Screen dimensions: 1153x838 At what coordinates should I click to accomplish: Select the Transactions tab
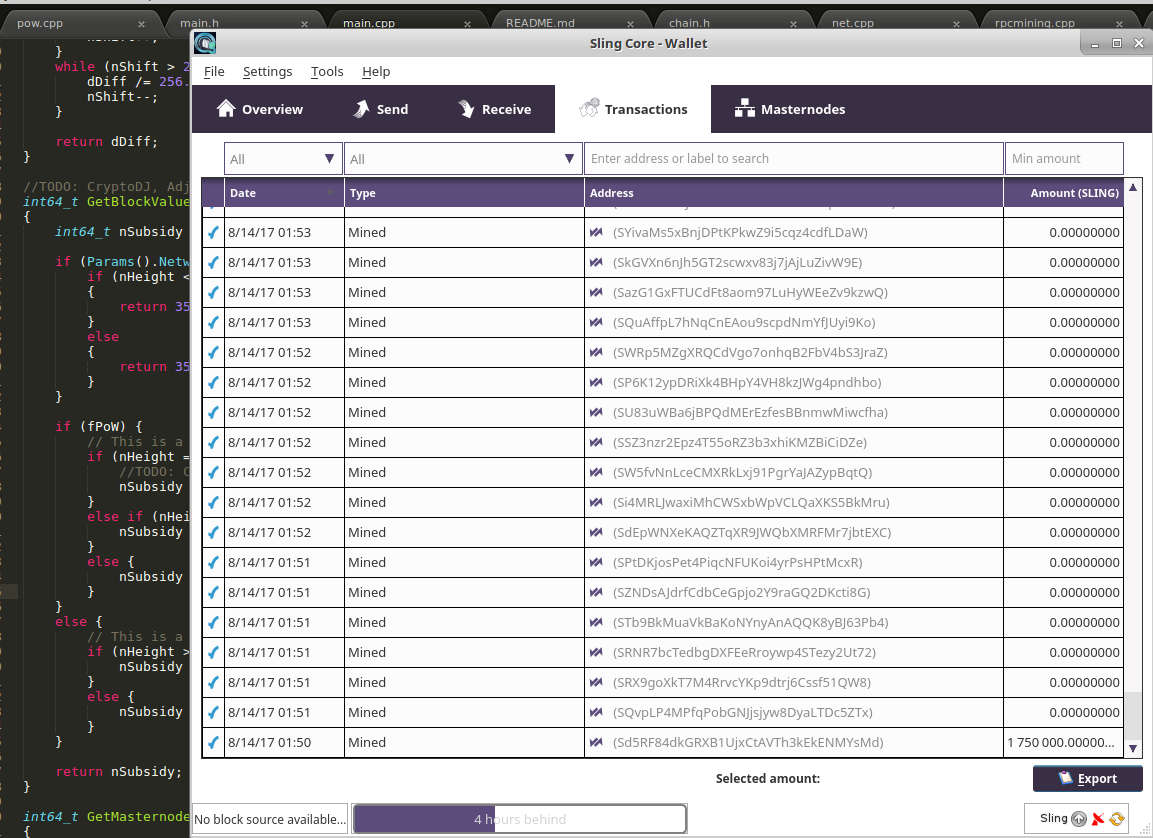[633, 109]
